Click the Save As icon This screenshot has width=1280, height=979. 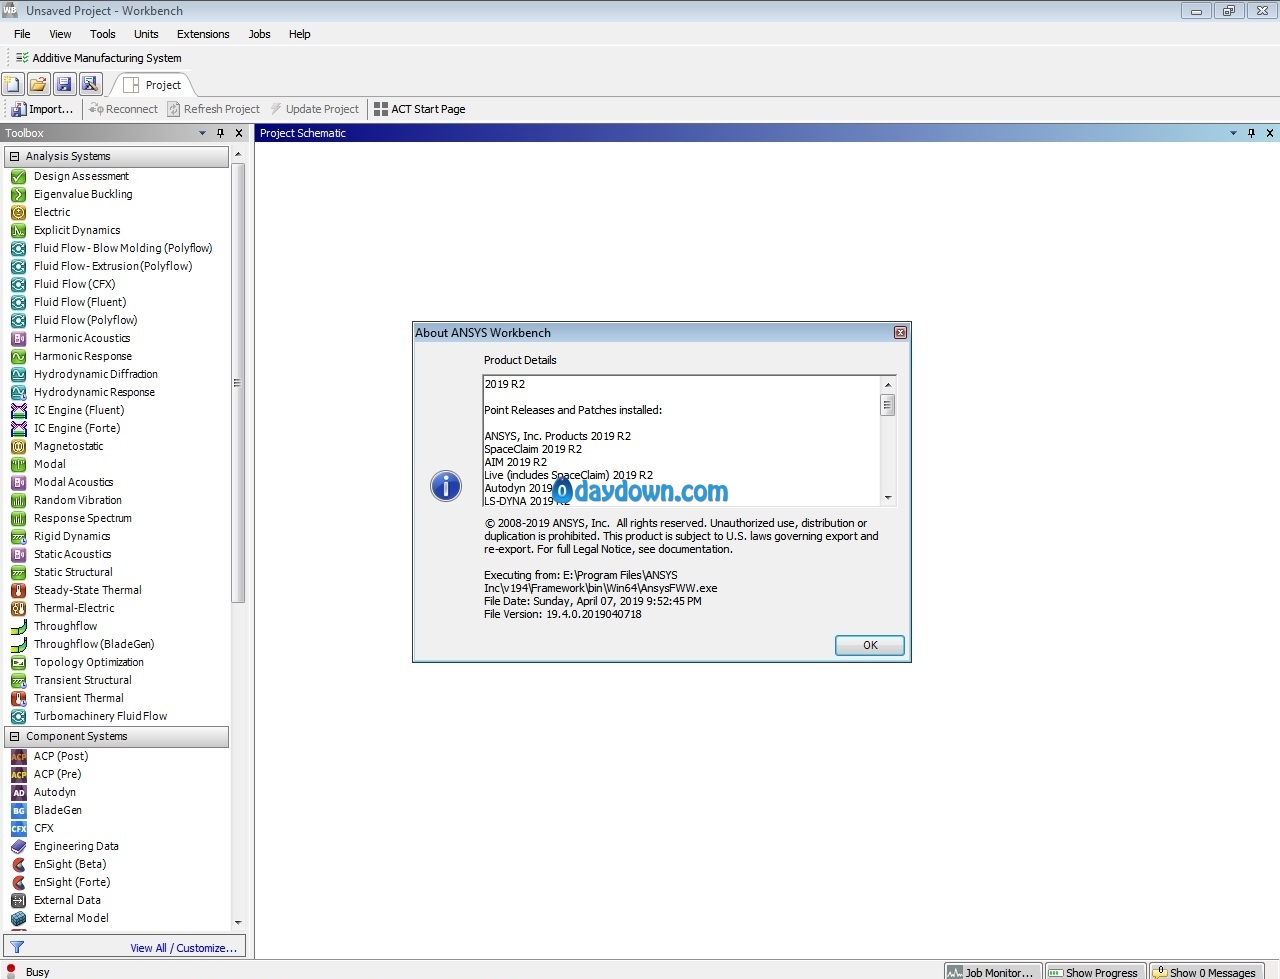[x=90, y=85]
